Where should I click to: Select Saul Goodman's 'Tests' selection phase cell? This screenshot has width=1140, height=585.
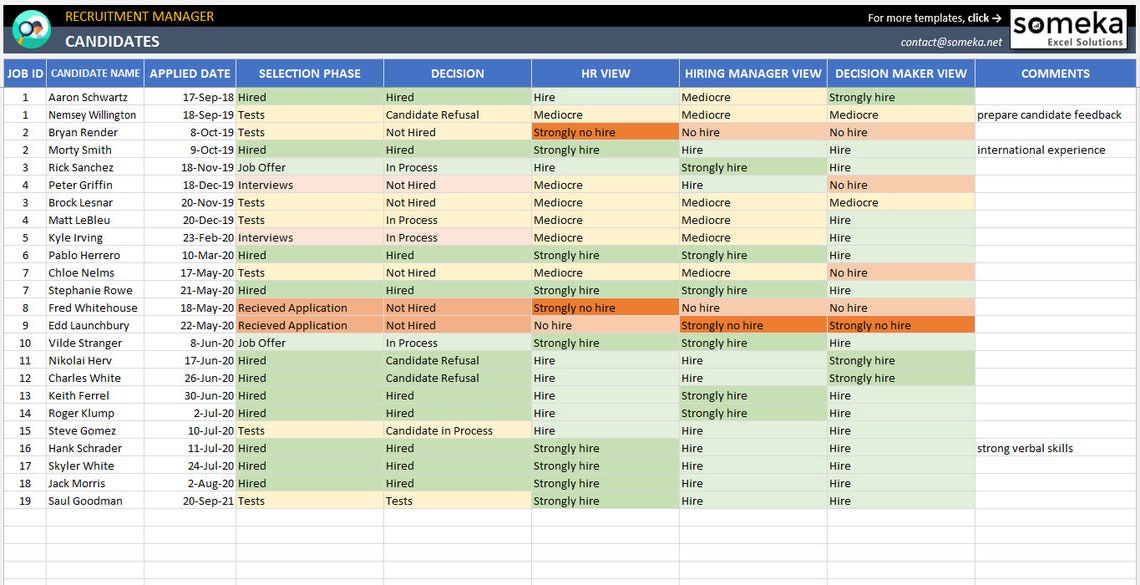pyautogui.click(x=307, y=500)
